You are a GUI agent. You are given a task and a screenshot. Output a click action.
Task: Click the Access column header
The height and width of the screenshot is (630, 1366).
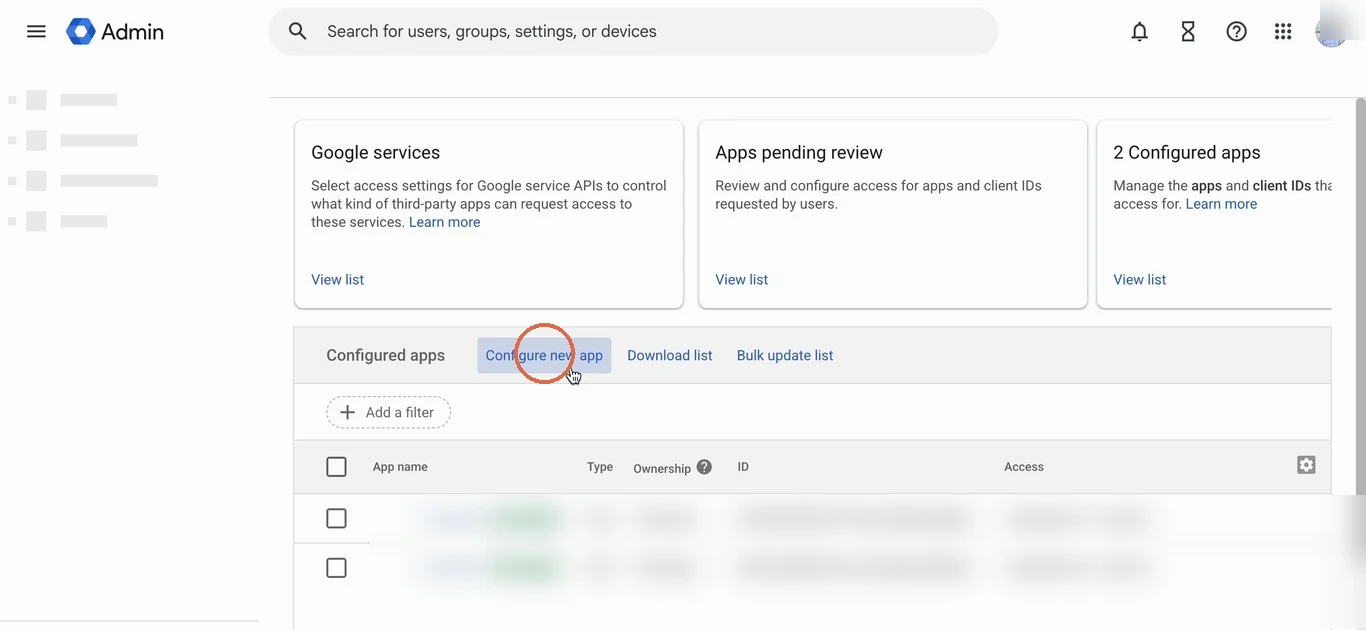(1024, 467)
